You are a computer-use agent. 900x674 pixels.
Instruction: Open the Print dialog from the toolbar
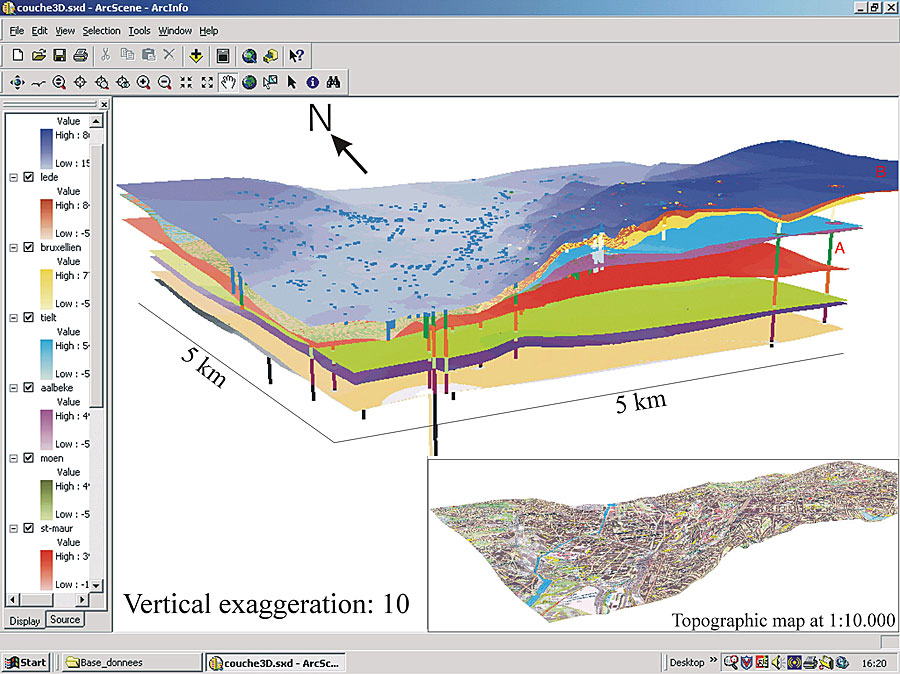[80, 55]
